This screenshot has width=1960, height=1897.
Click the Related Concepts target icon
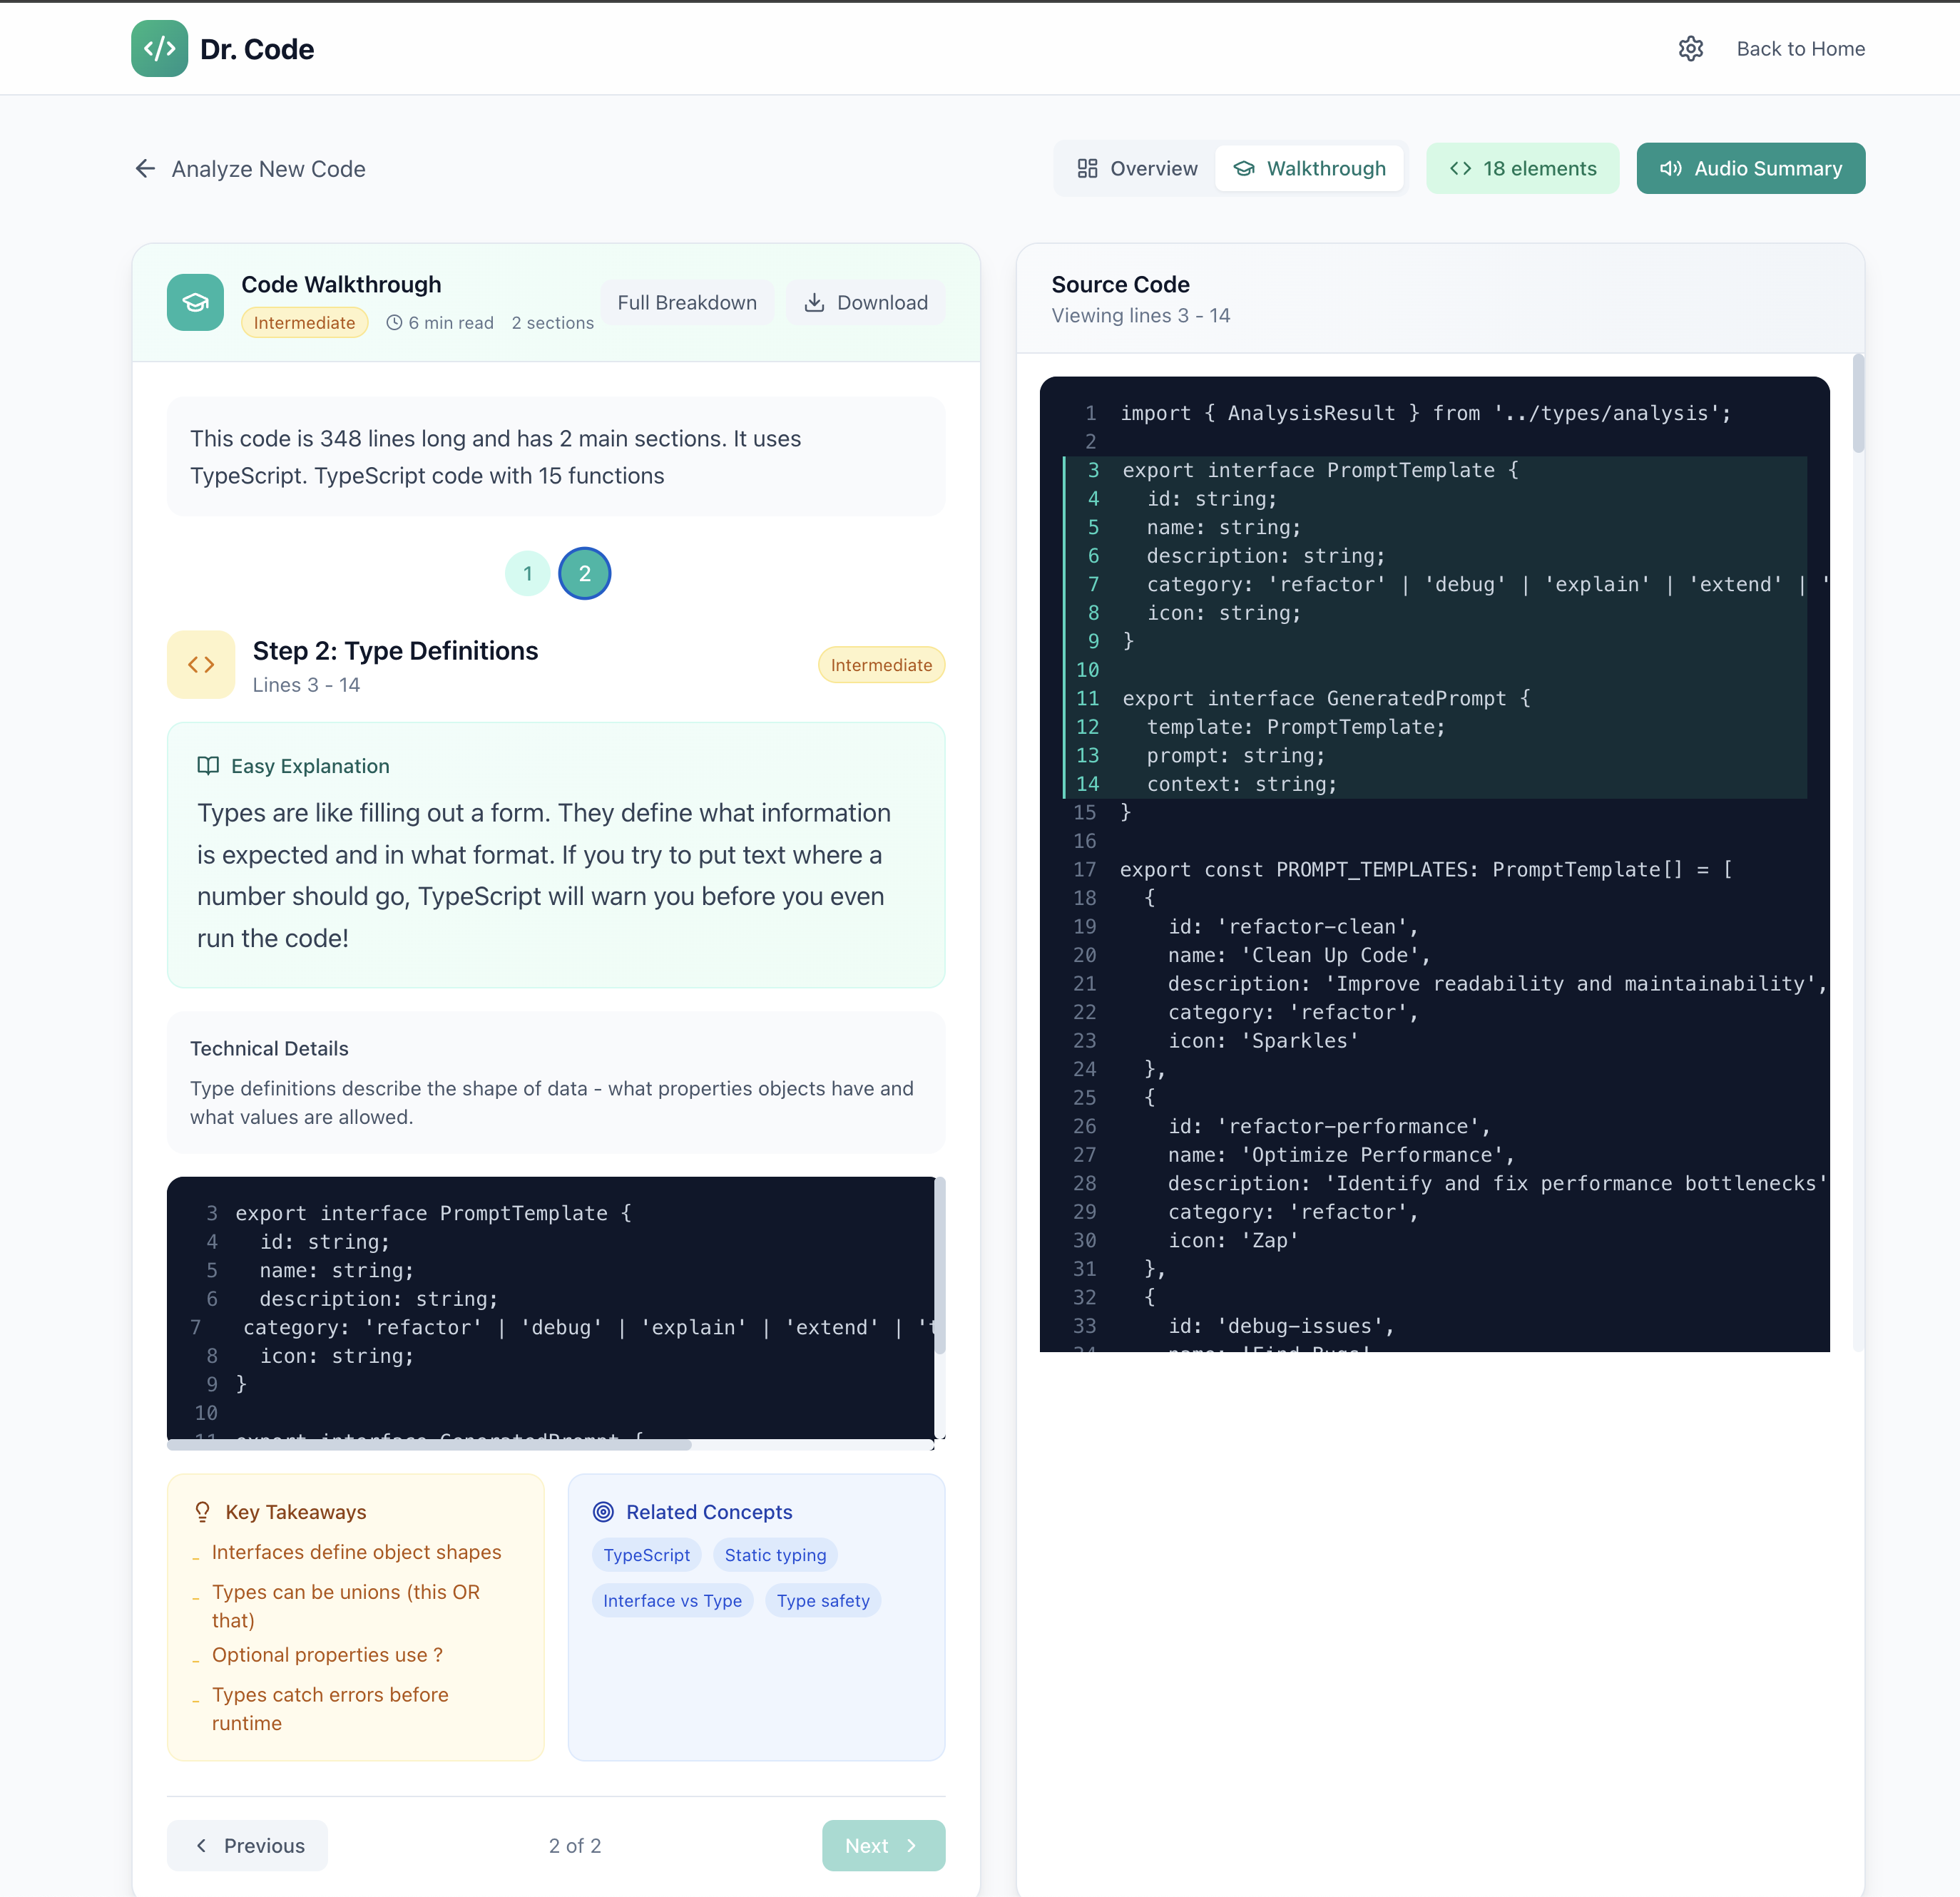pos(603,1511)
